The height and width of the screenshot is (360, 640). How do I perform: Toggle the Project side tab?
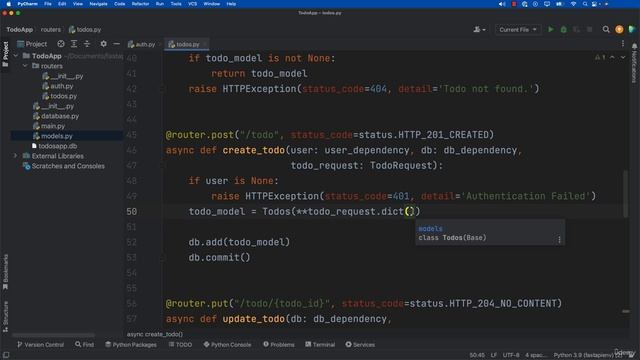(x=5, y=55)
